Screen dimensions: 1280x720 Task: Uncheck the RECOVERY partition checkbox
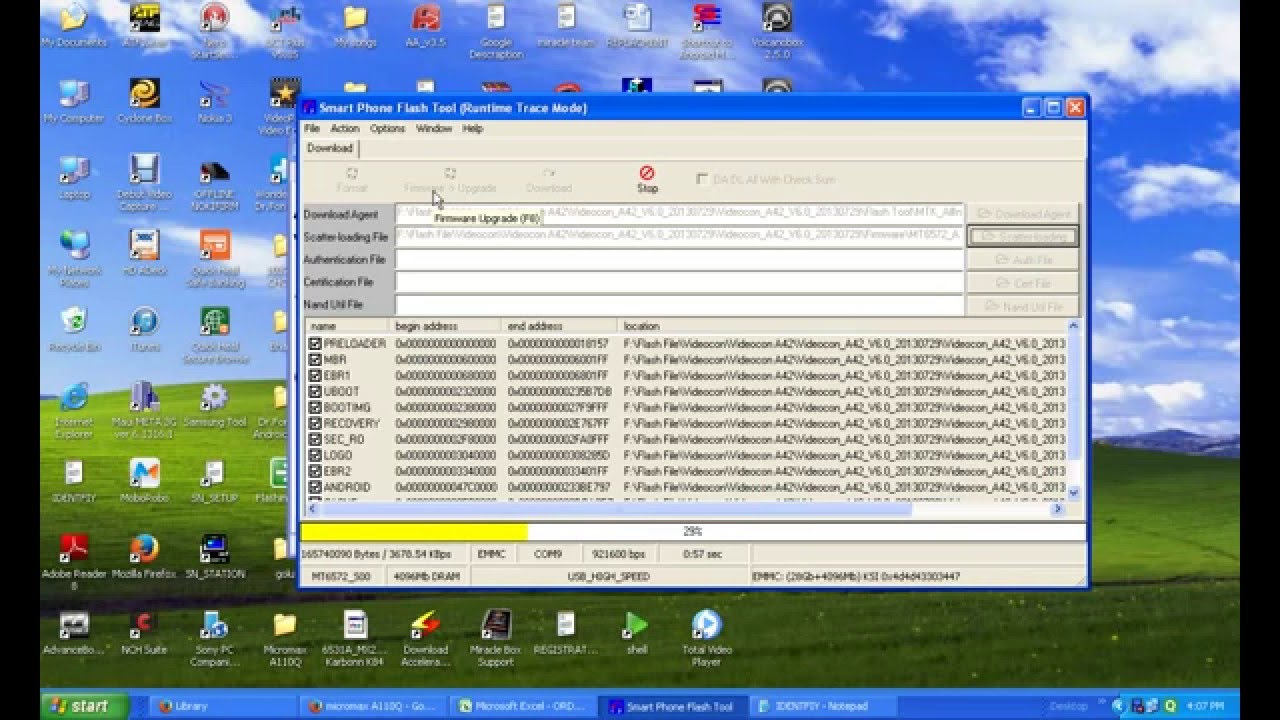315,424
